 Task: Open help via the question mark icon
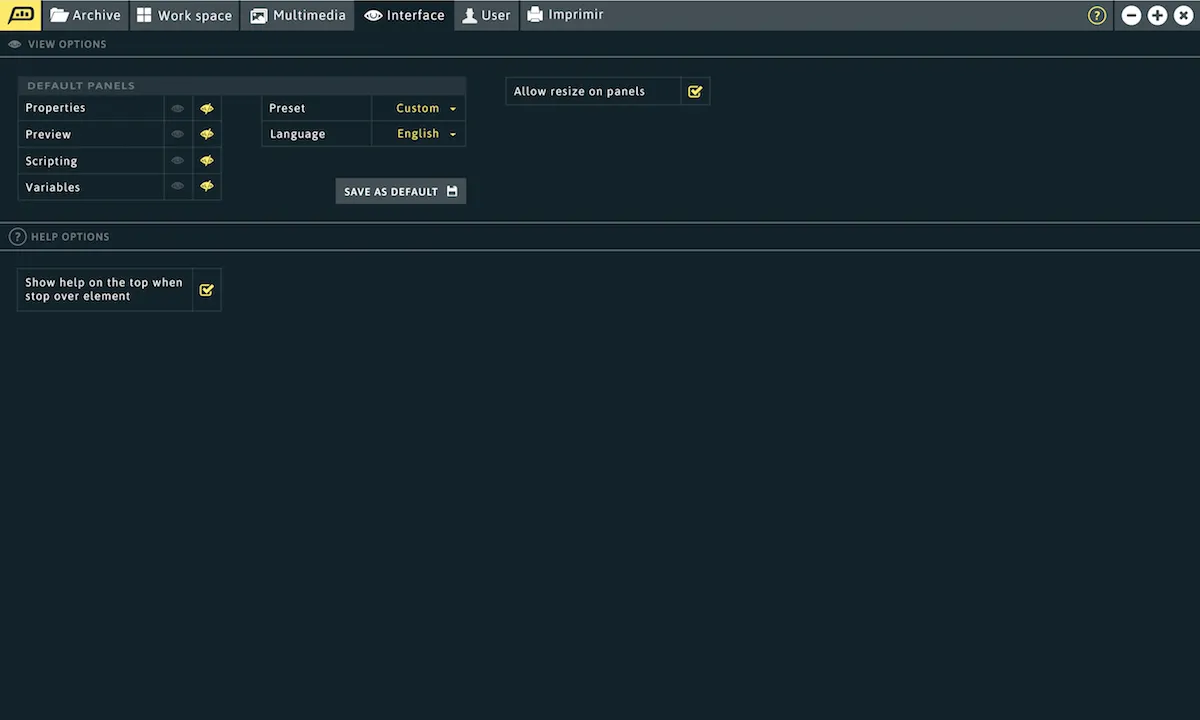point(1097,15)
